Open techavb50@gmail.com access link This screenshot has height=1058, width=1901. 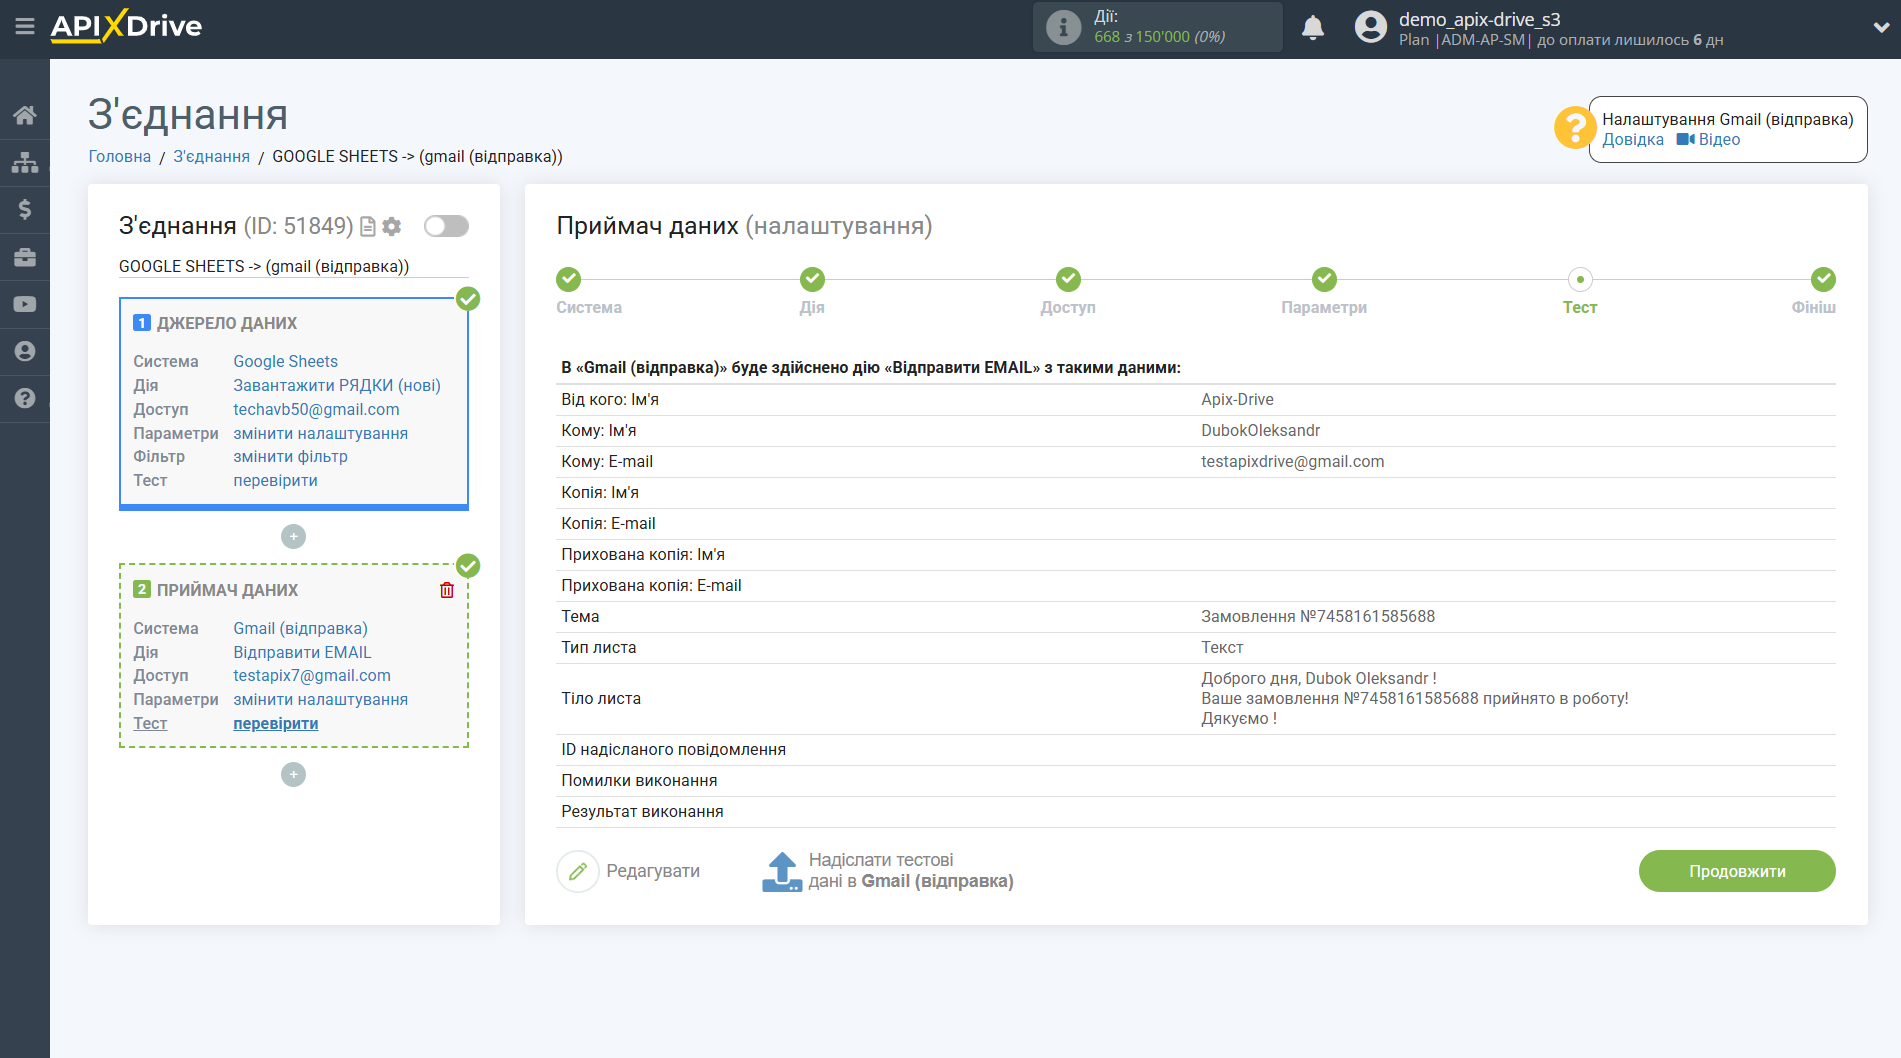pyautogui.click(x=316, y=409)
